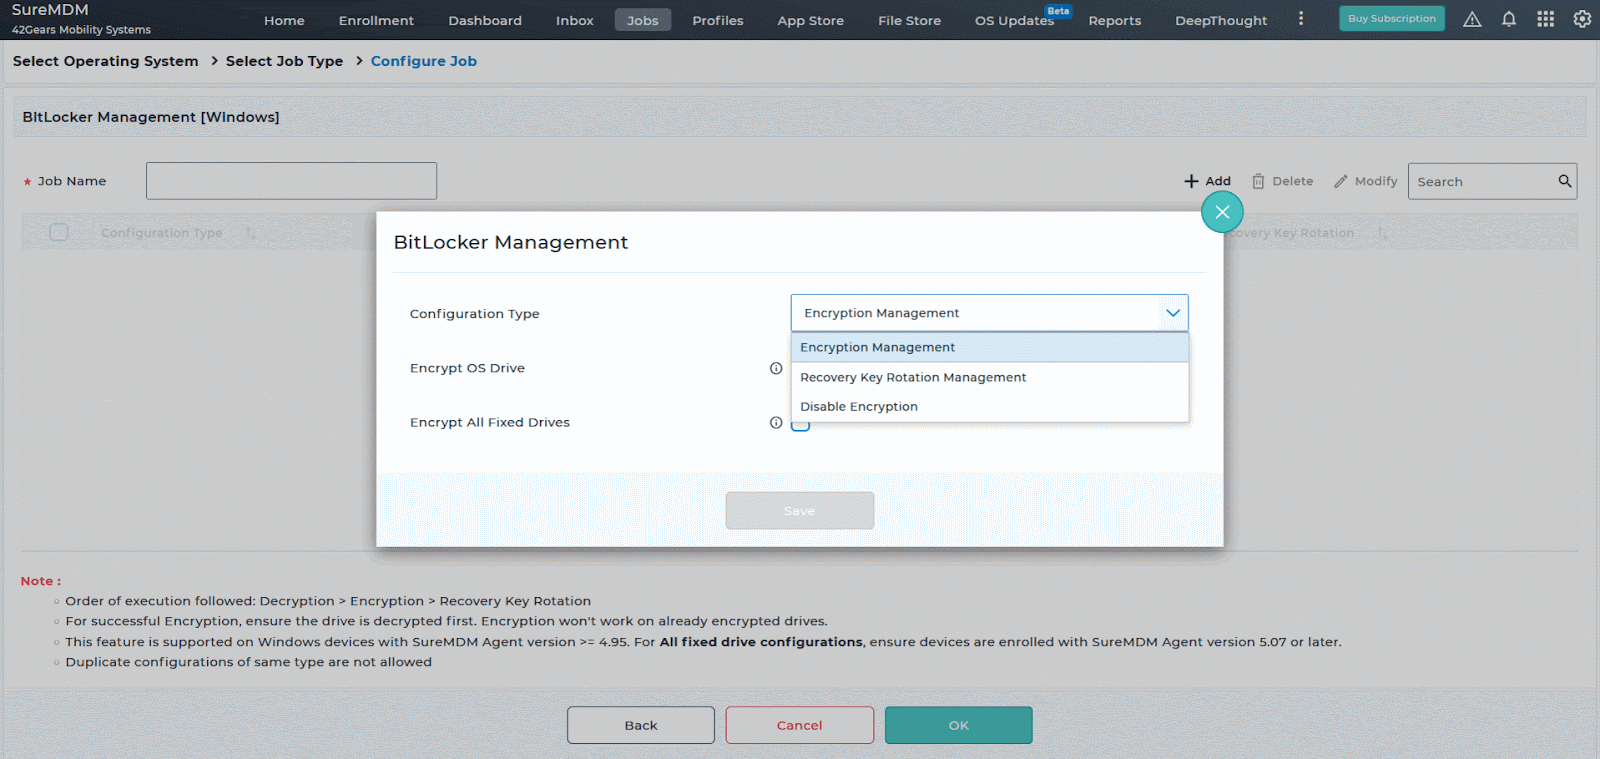
Task: Go to Select Operating System breadcrumb
Action: [106, 61]
